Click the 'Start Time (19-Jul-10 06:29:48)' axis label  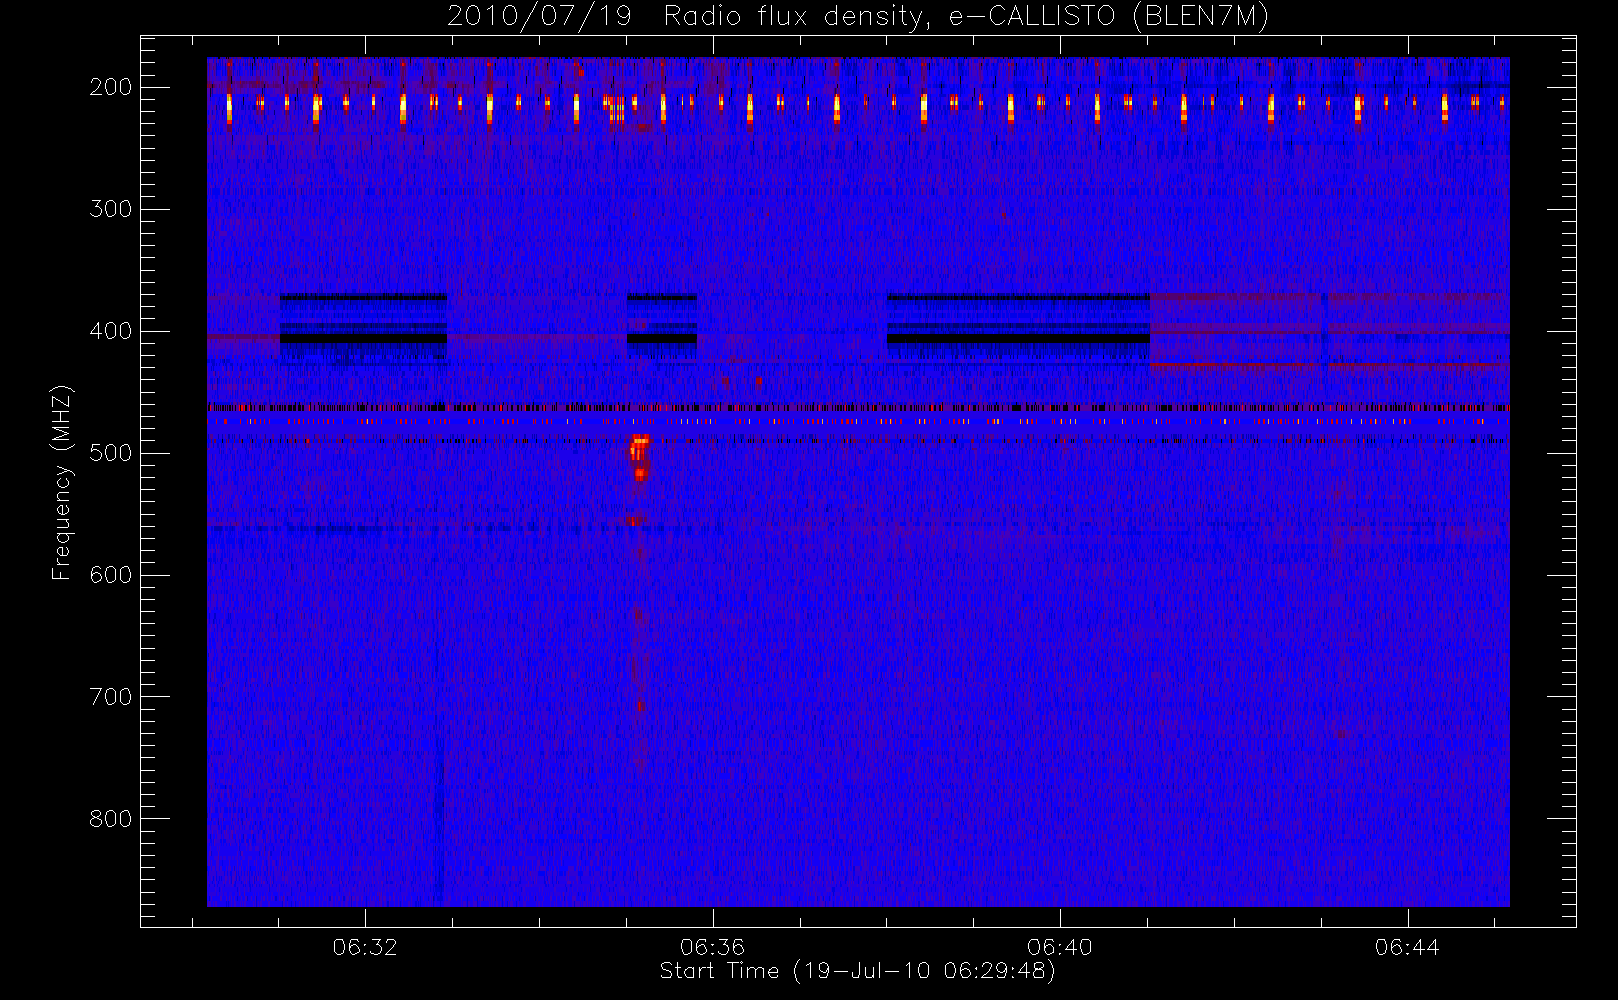coord(857,971)
